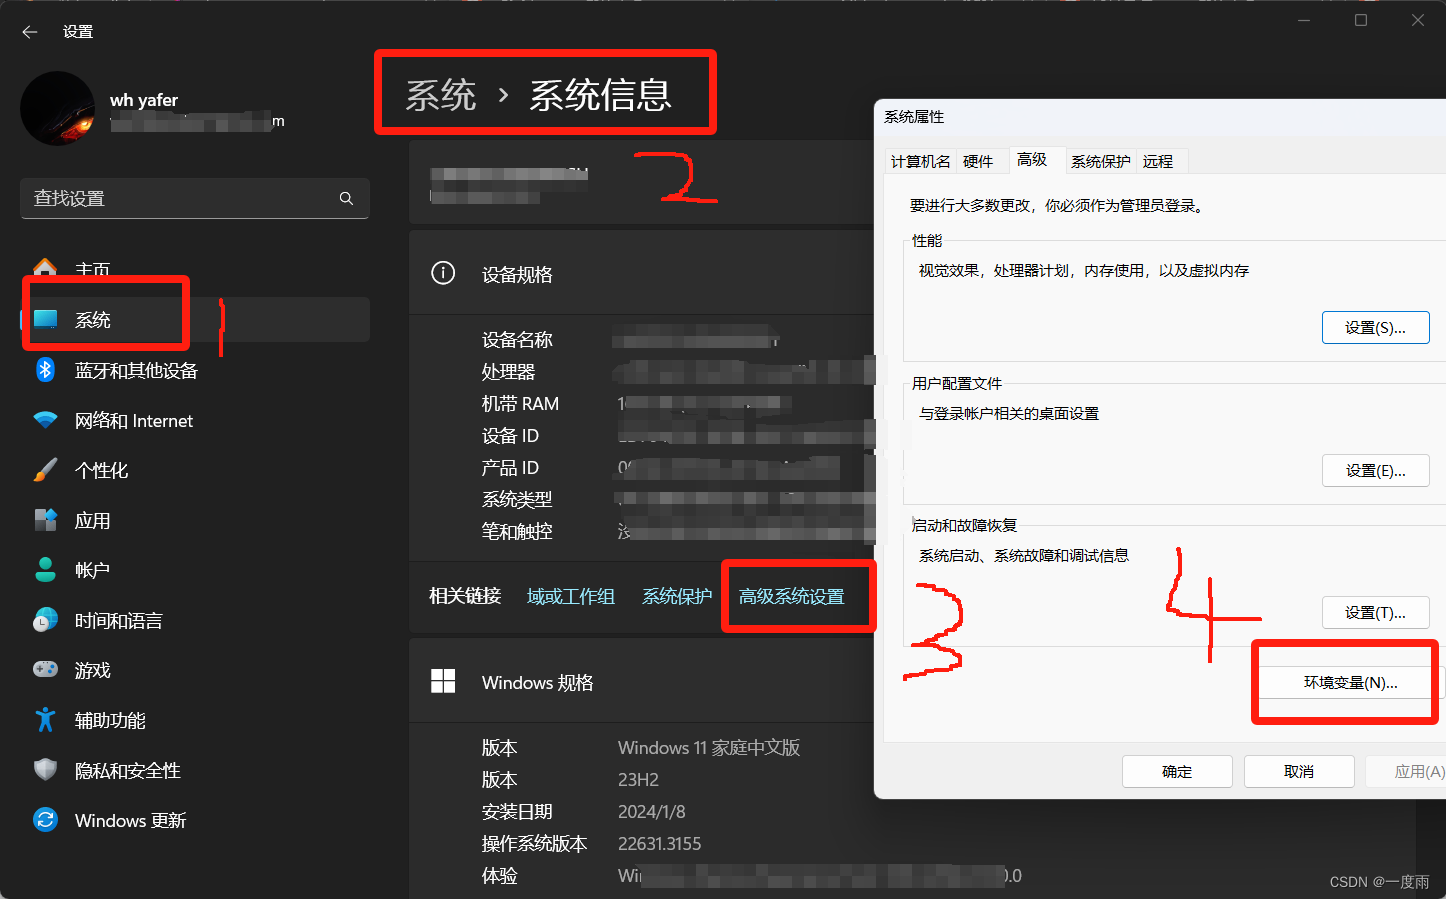This screenshot has height=899, width=1446.
Task: Switch to the 远程 tab
Action: [1159, 160]
